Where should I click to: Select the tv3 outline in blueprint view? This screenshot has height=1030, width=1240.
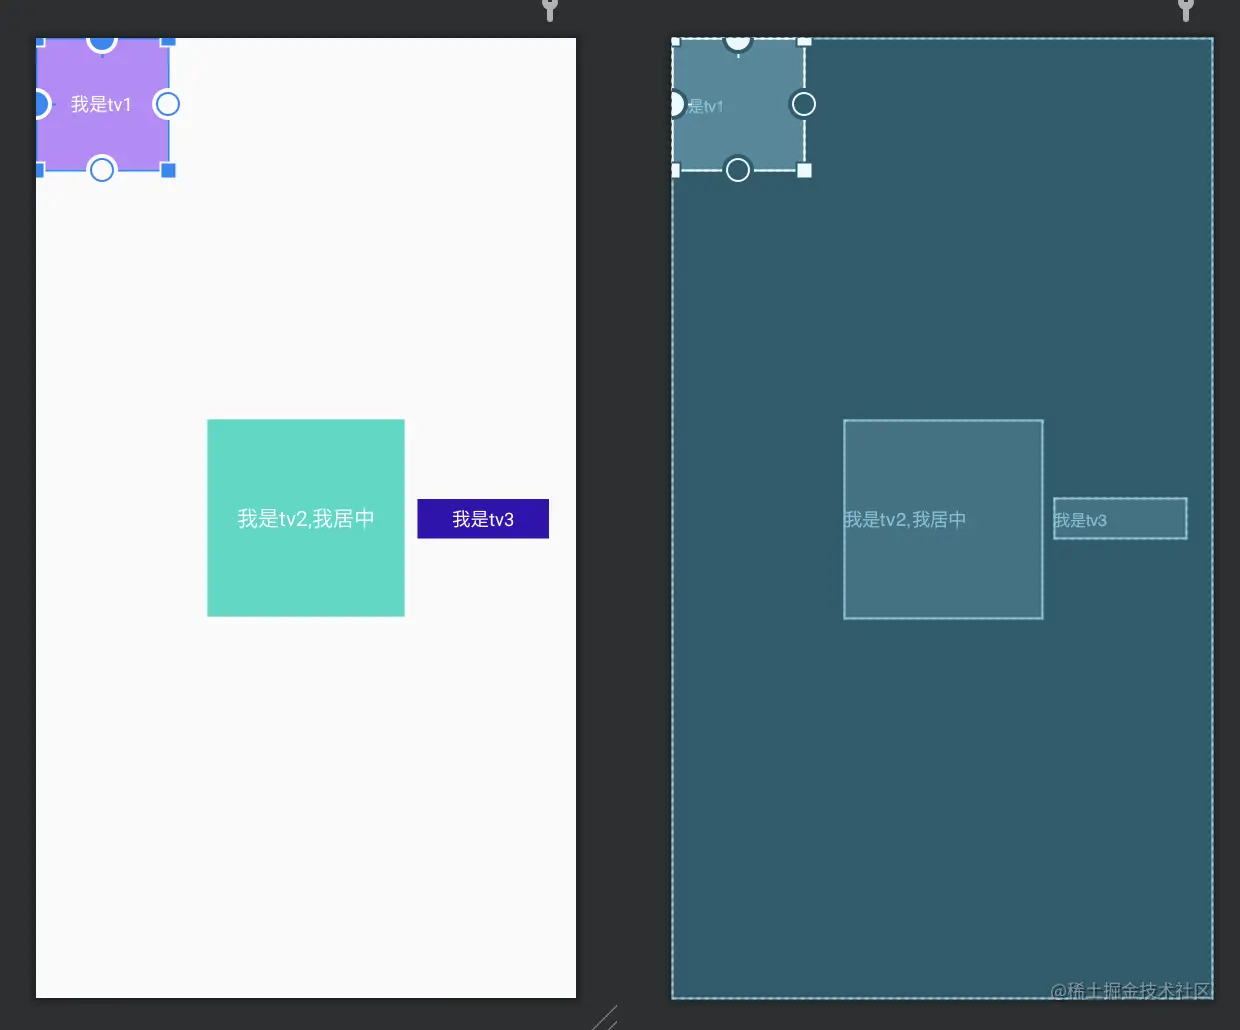(x=1119, y=518)
